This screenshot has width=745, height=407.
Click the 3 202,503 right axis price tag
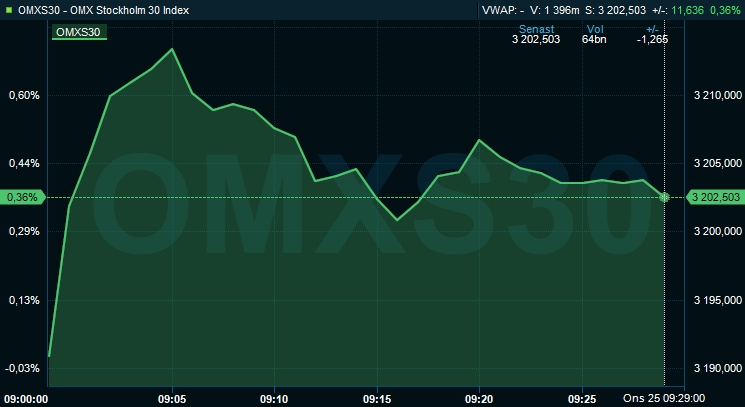pyautogui.click(x=715, y=197)
